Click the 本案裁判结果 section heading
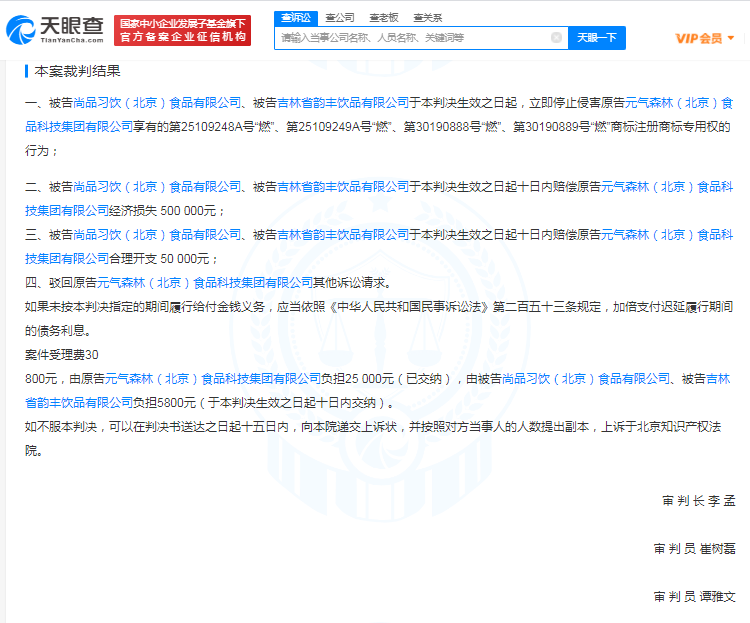 77,71
